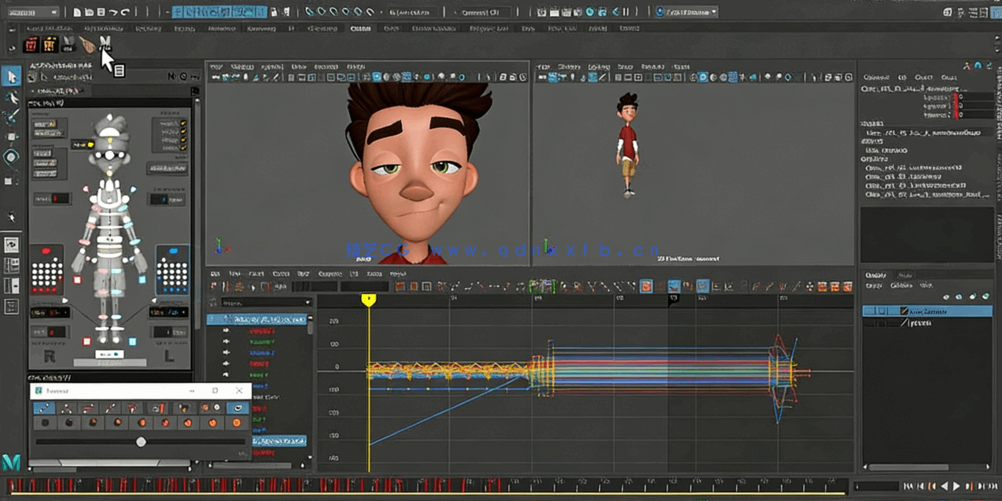Open the highlighted shelf tab
The image size is (1002, 501).
click(360, 29)
